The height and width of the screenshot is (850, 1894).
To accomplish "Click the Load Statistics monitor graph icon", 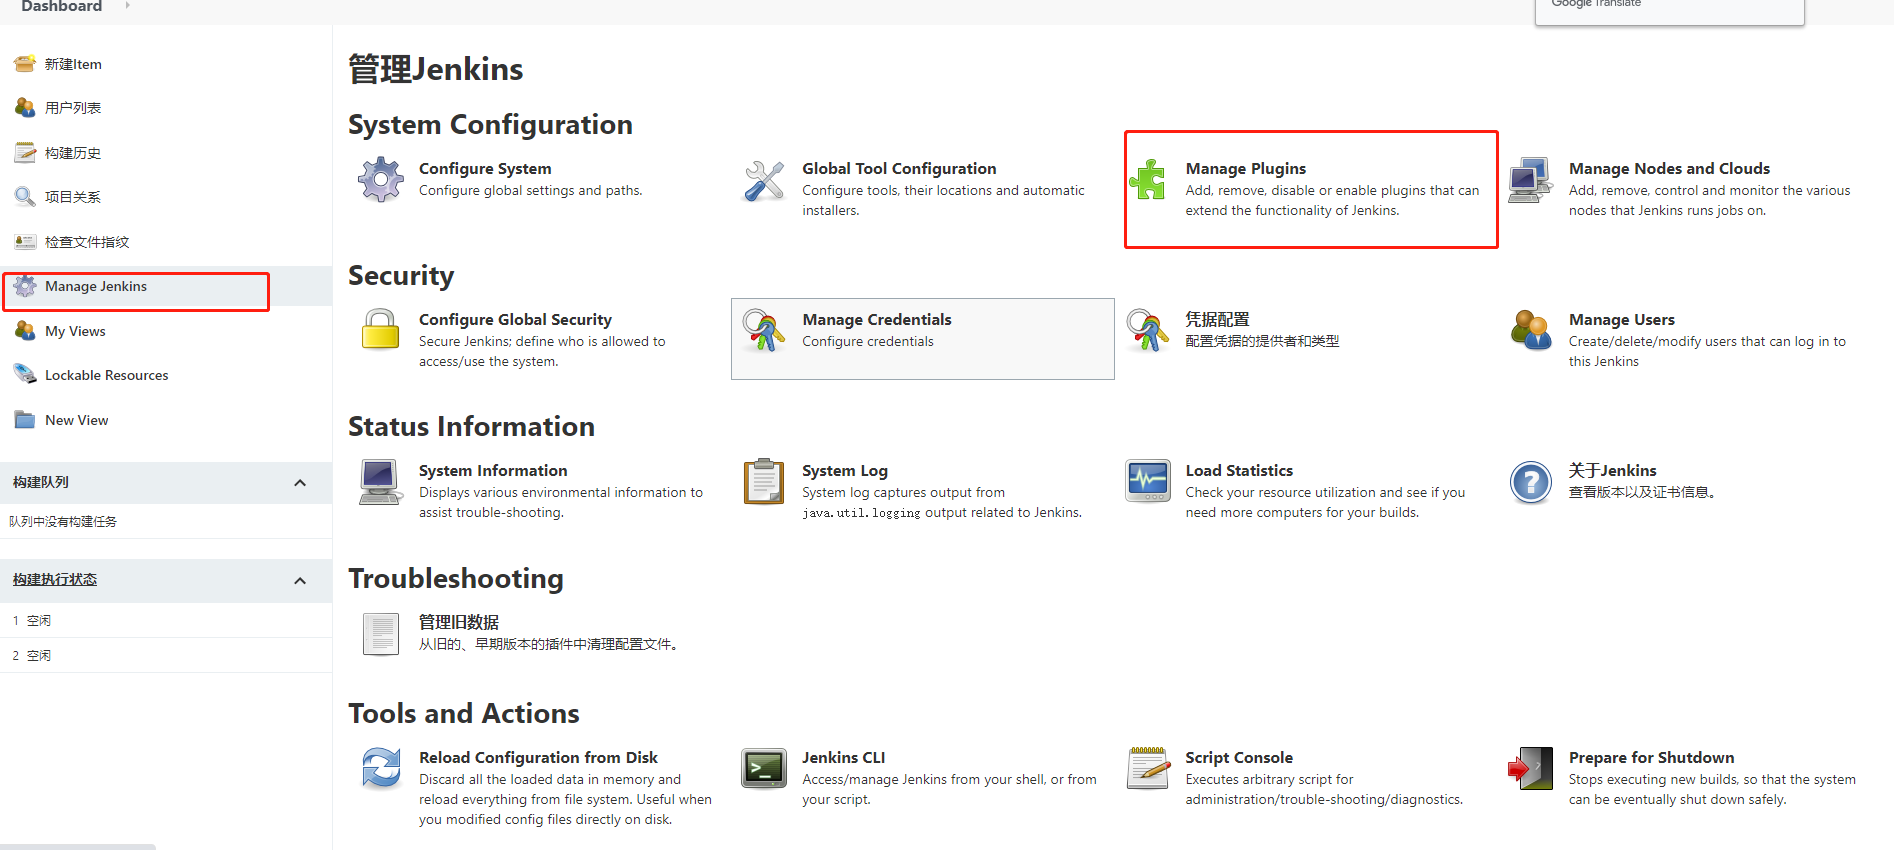I will point(1147,482).
